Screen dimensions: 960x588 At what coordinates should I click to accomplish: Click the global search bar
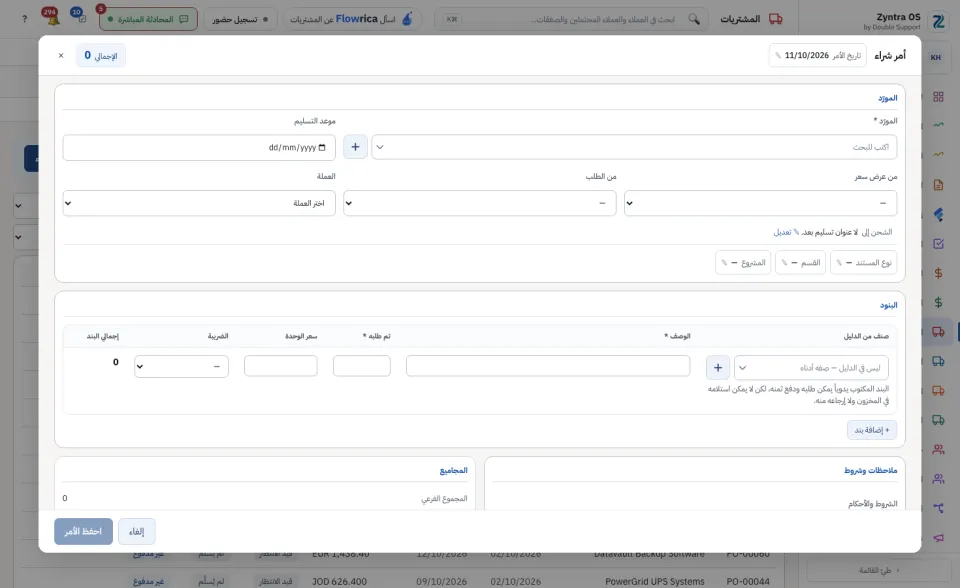571,19
